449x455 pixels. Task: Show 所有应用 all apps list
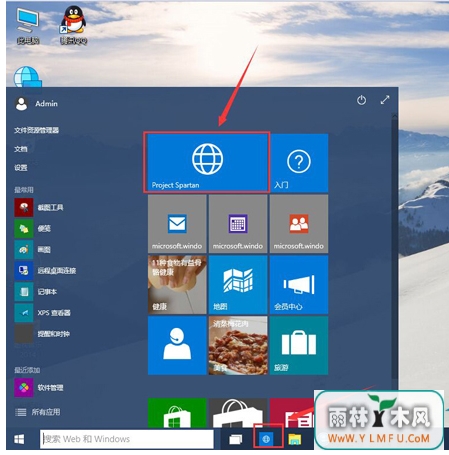[x=38, y=412]
